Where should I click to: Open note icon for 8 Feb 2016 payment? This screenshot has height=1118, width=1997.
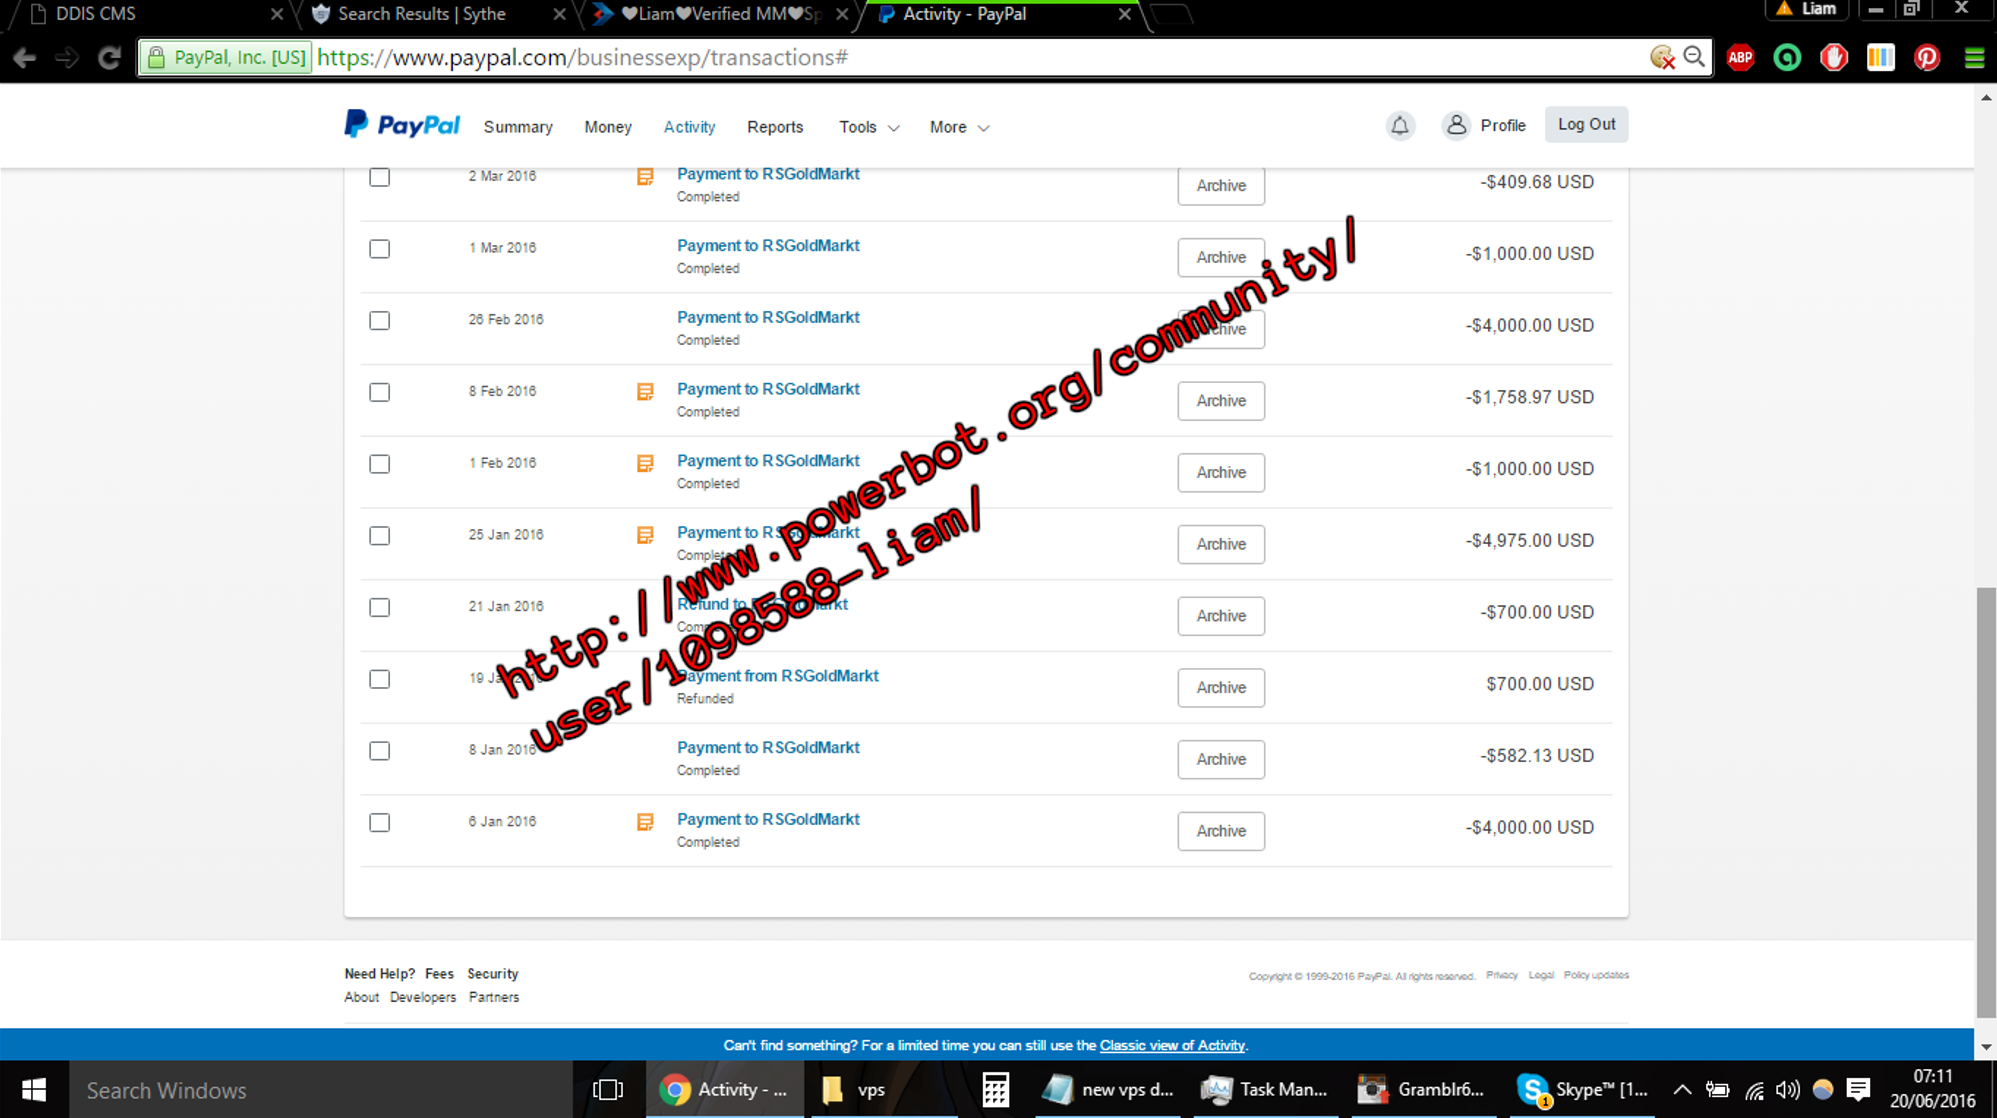645,392
